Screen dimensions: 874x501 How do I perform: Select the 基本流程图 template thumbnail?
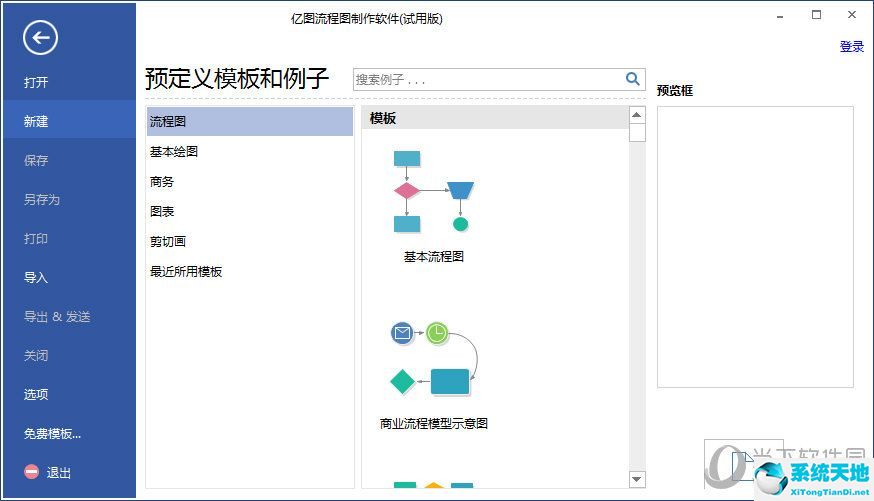(x=433, y=191)
